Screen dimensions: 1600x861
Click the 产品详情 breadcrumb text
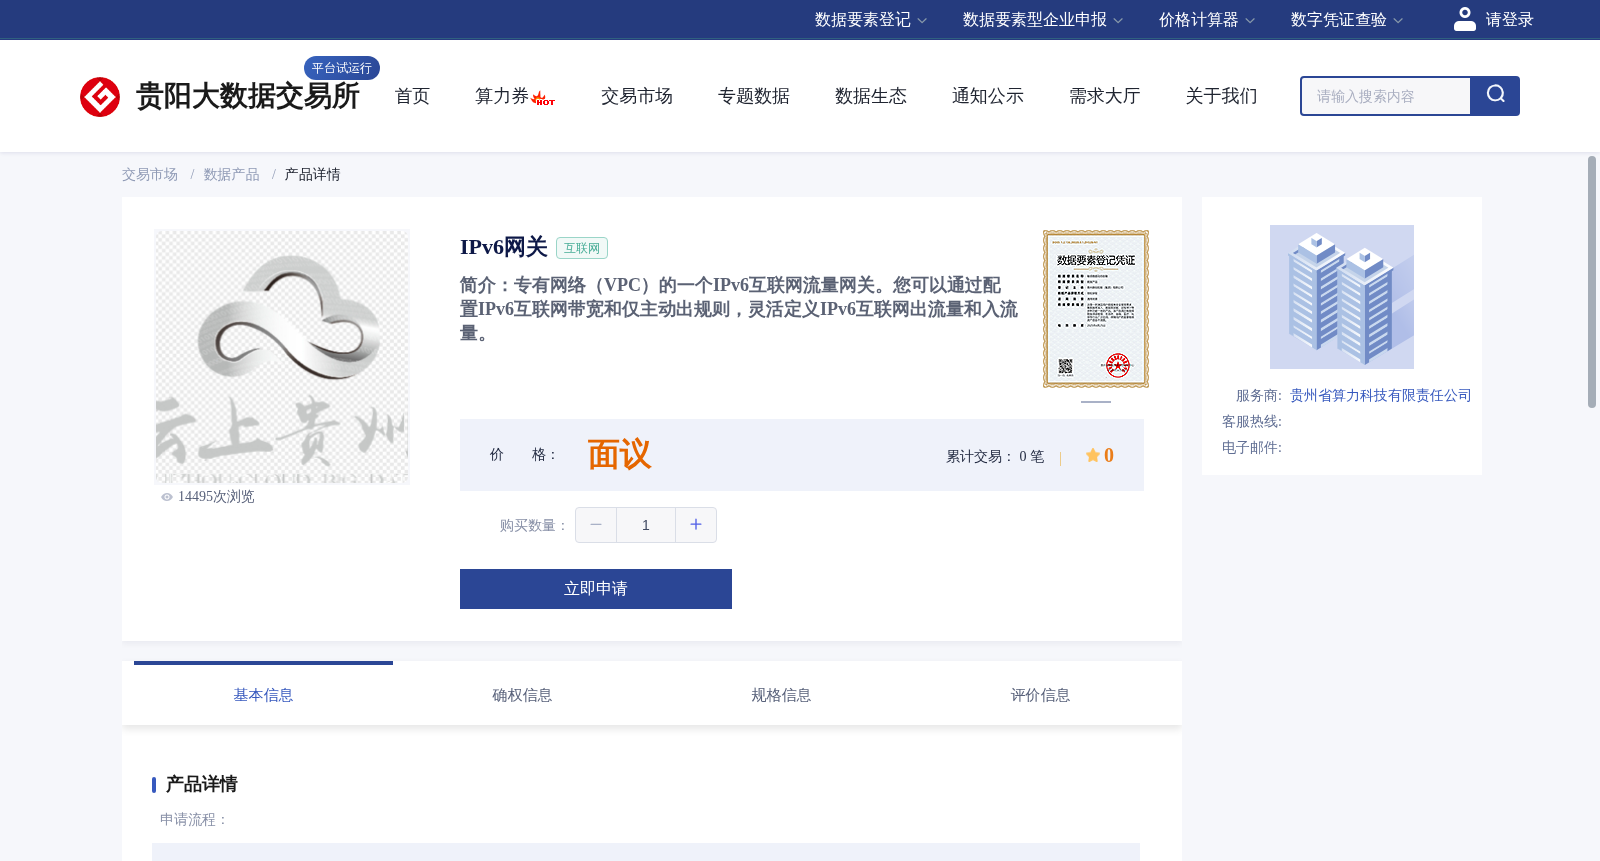(x=313, y=175)
